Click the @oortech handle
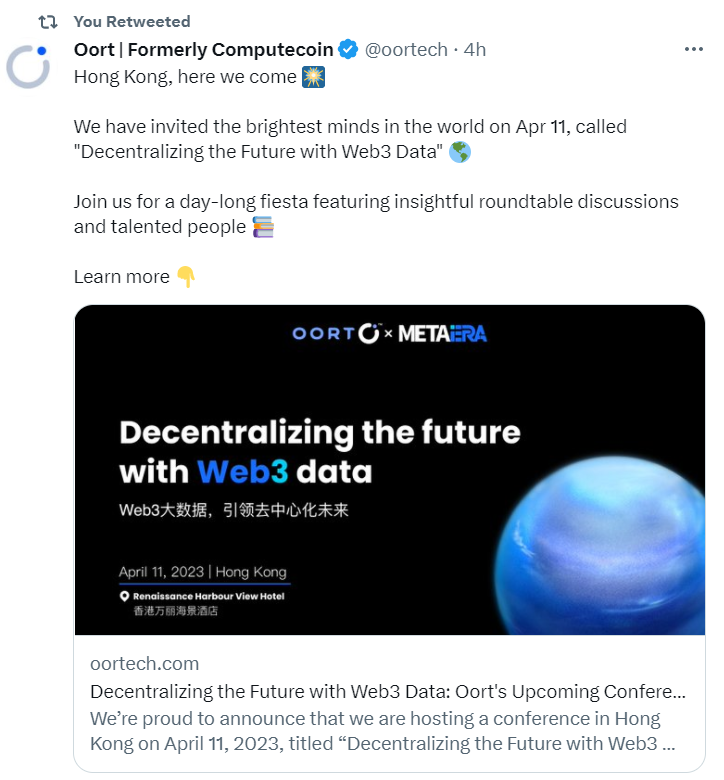The image size is (724, 780). (x=405, y=49)
